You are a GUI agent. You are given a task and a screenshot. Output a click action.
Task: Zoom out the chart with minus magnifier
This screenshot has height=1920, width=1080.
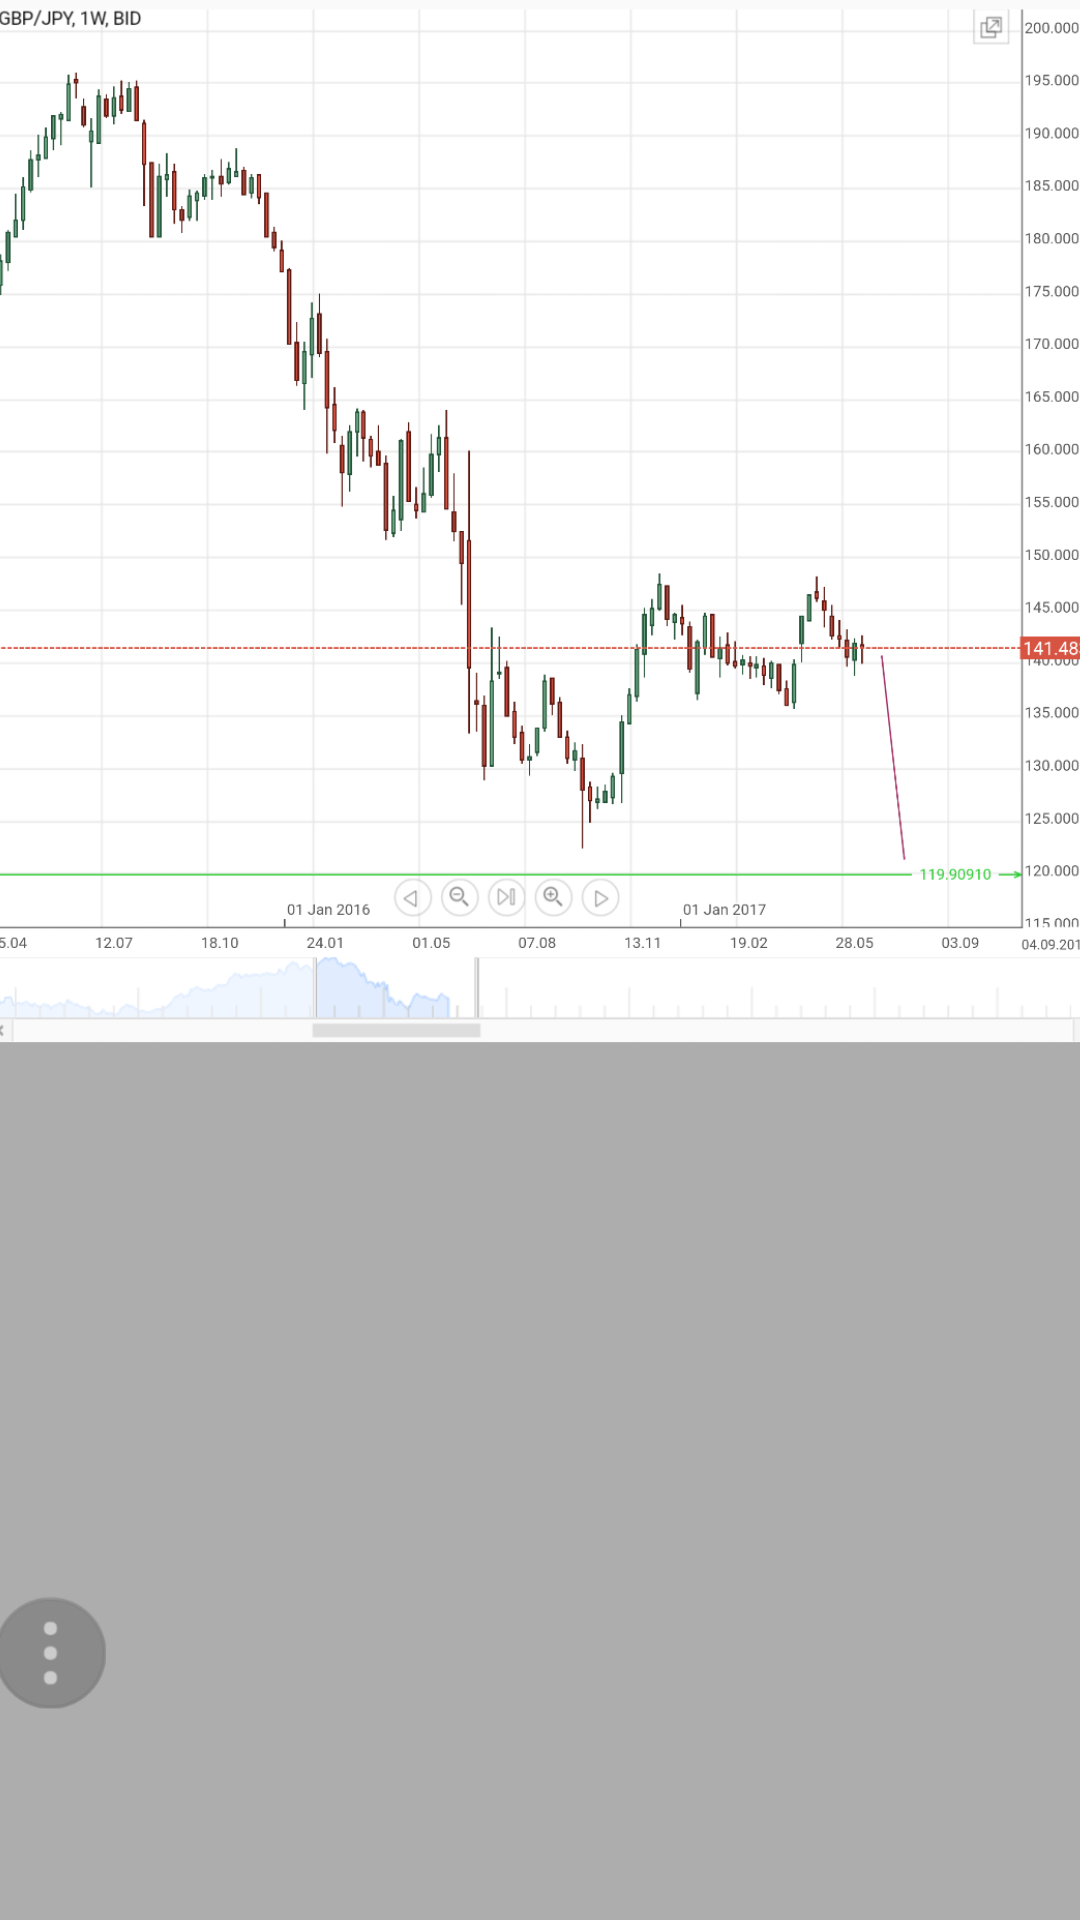[459, 897]
